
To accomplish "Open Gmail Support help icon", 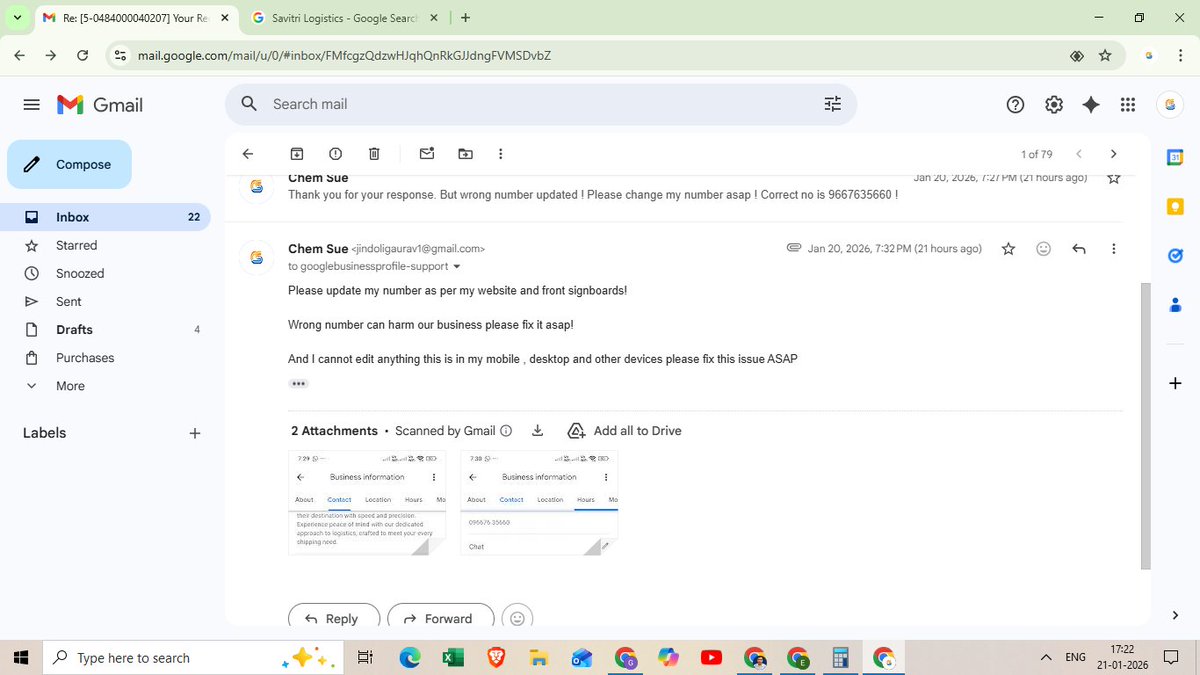I will point(1015,104).
